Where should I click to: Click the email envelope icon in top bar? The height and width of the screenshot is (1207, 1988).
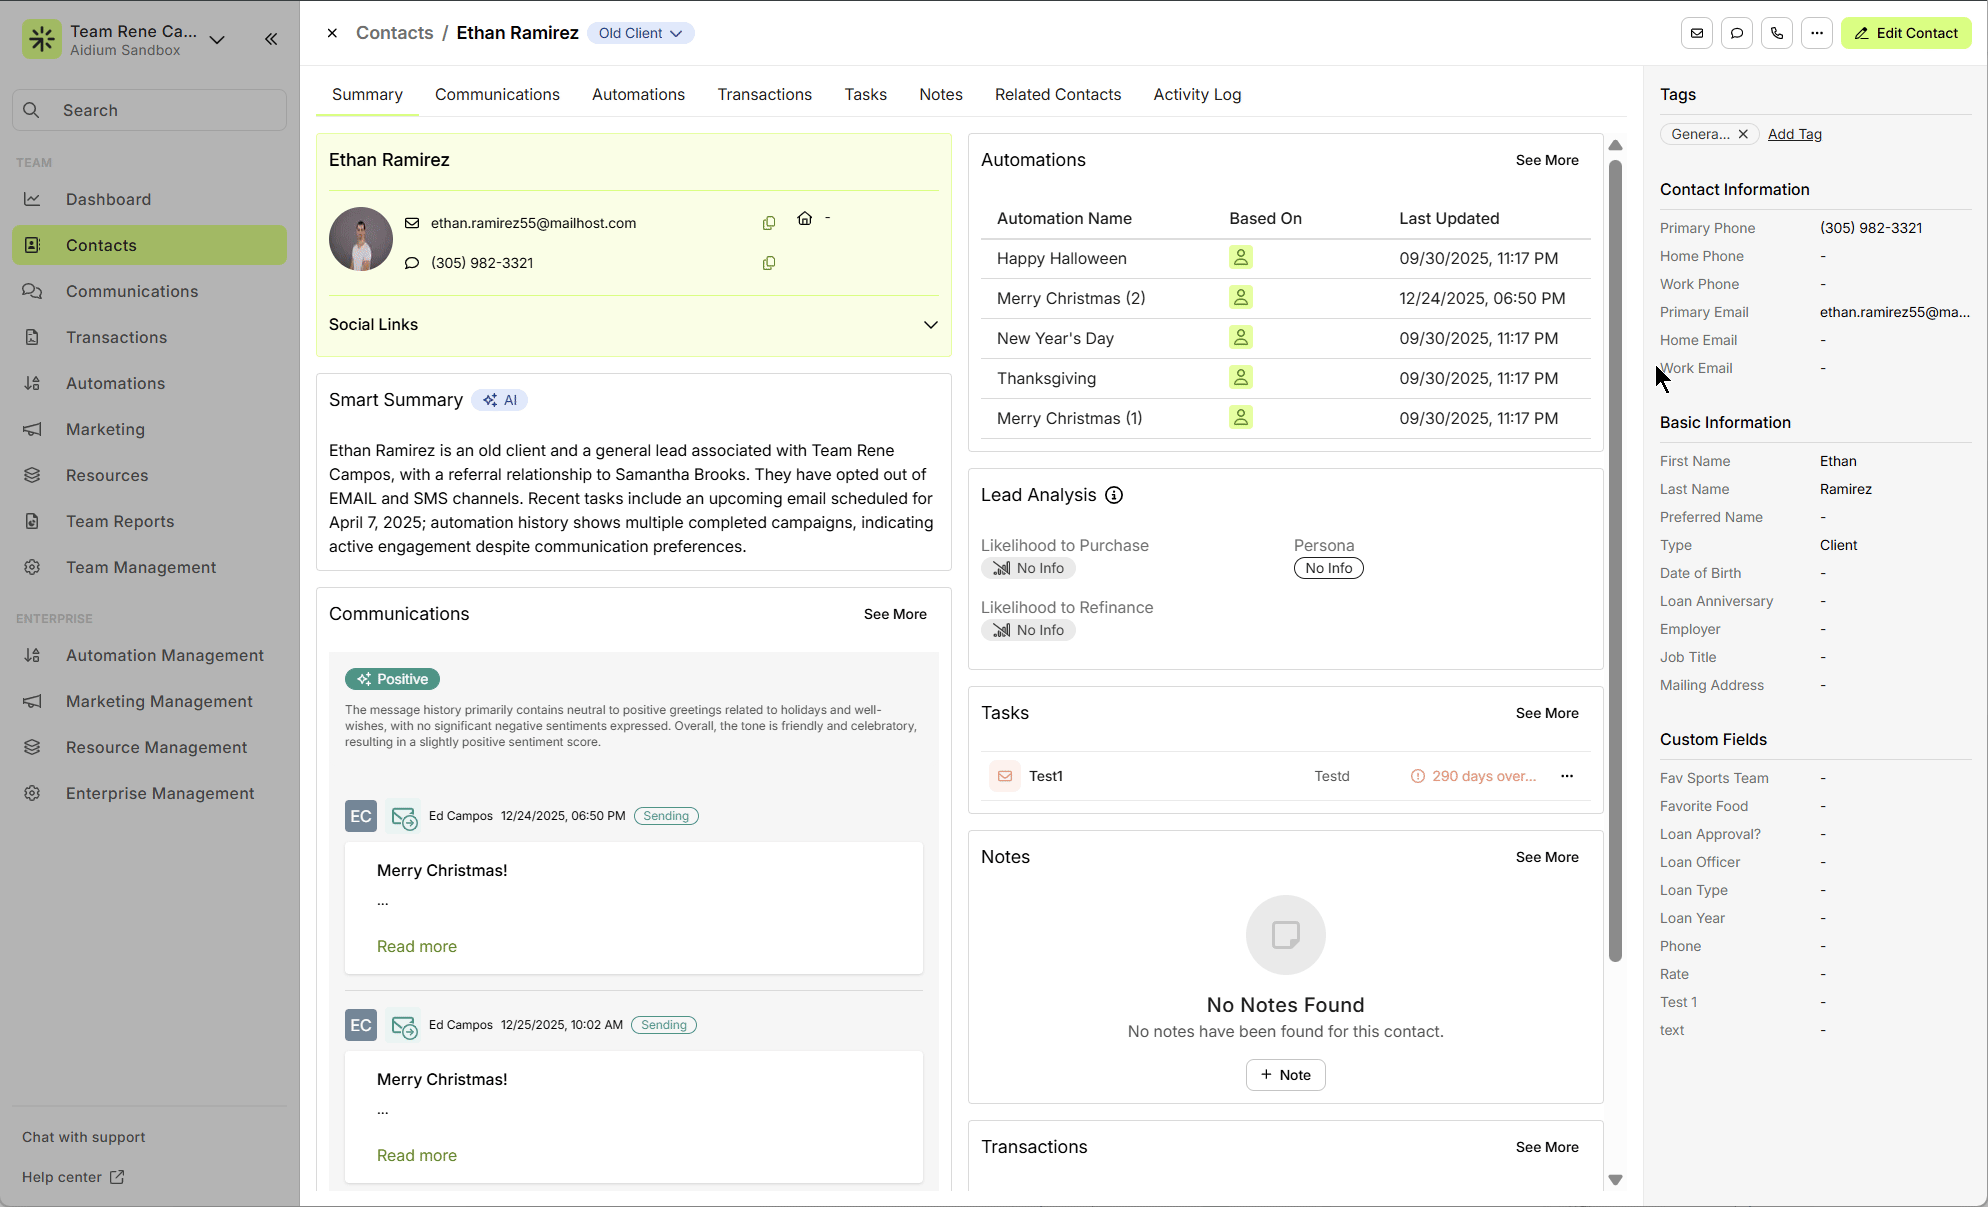(1697, 33)
